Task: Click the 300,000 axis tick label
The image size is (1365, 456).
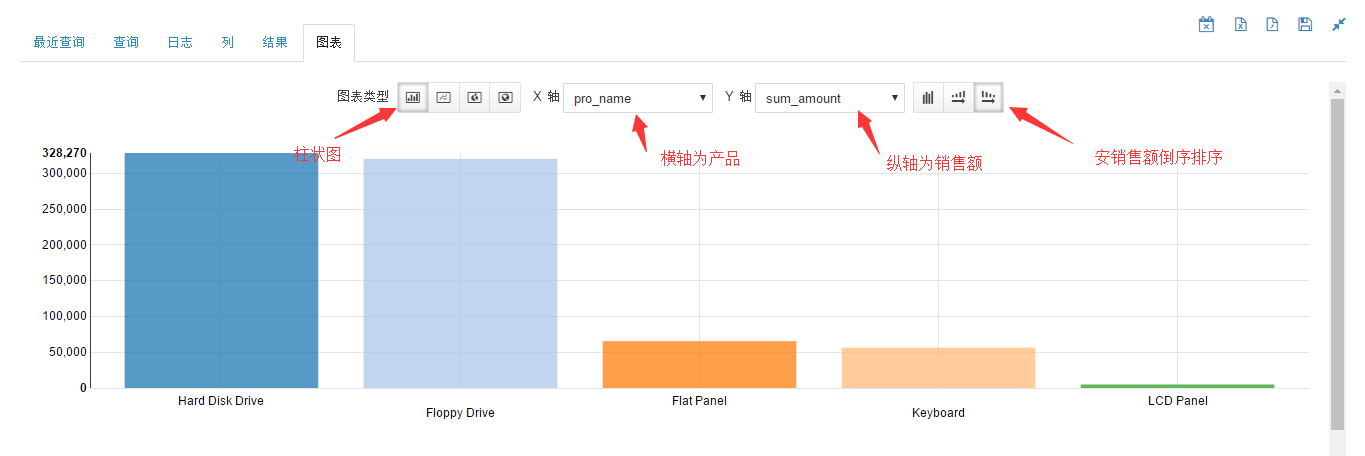Action: pyautogui.click(x=65, y=173)
